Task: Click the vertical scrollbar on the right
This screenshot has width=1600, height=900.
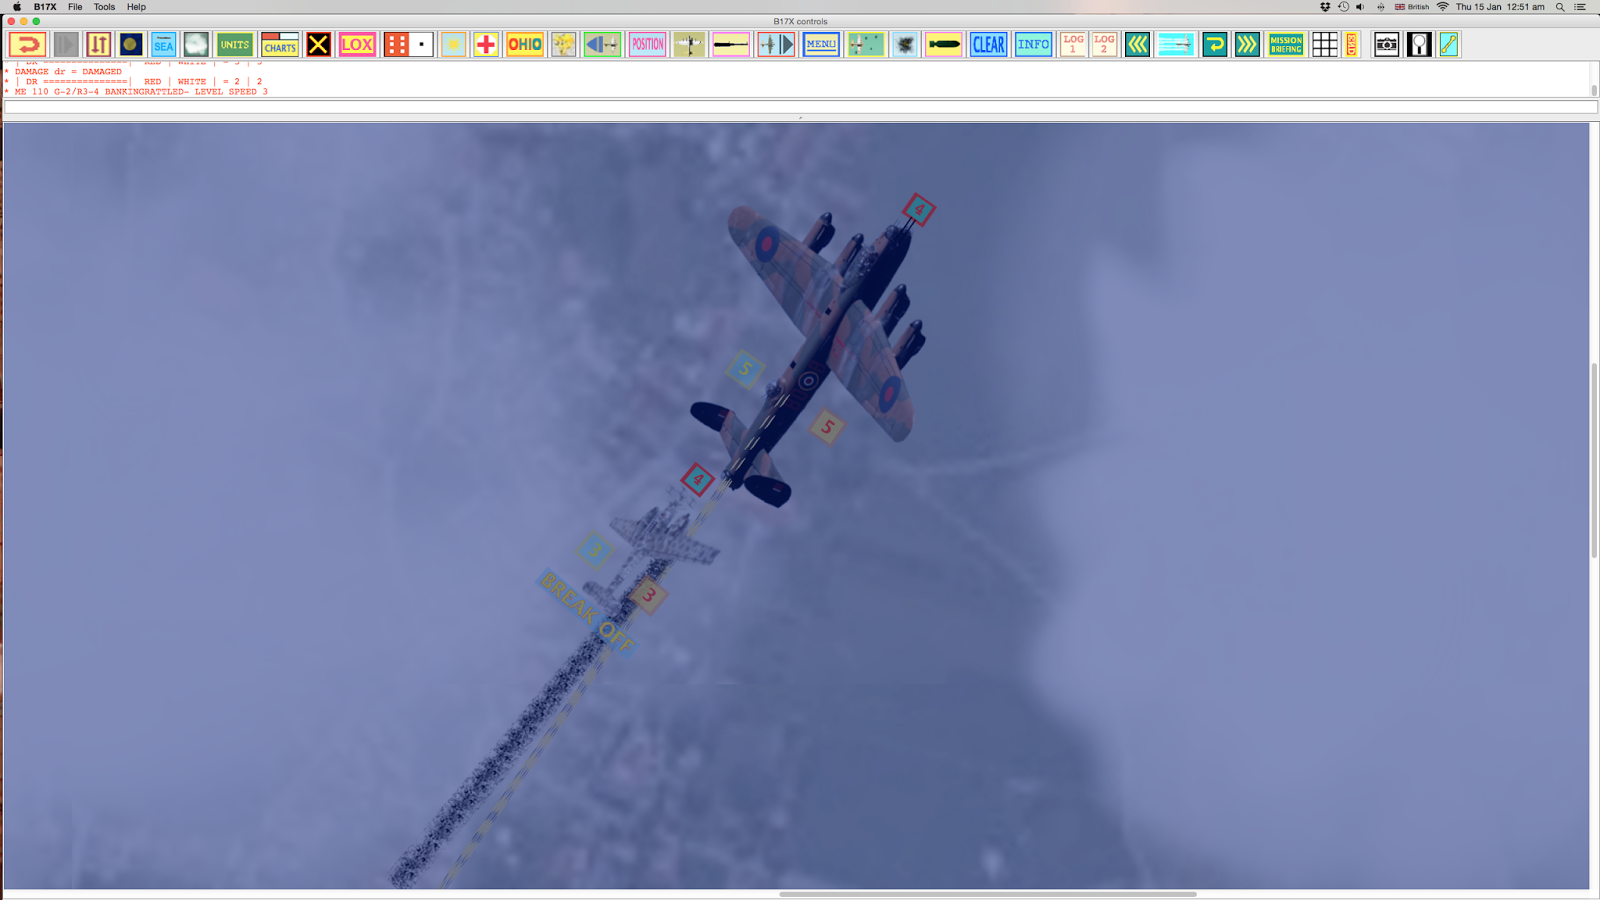Action: click(x=1593, y=460)
